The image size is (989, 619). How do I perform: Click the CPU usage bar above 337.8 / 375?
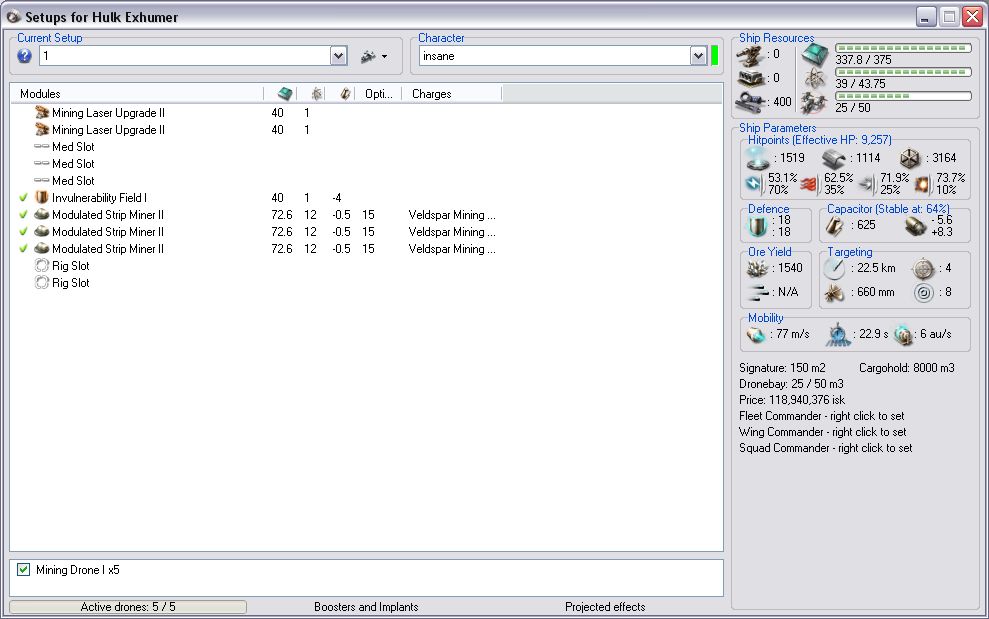(903, 48)
